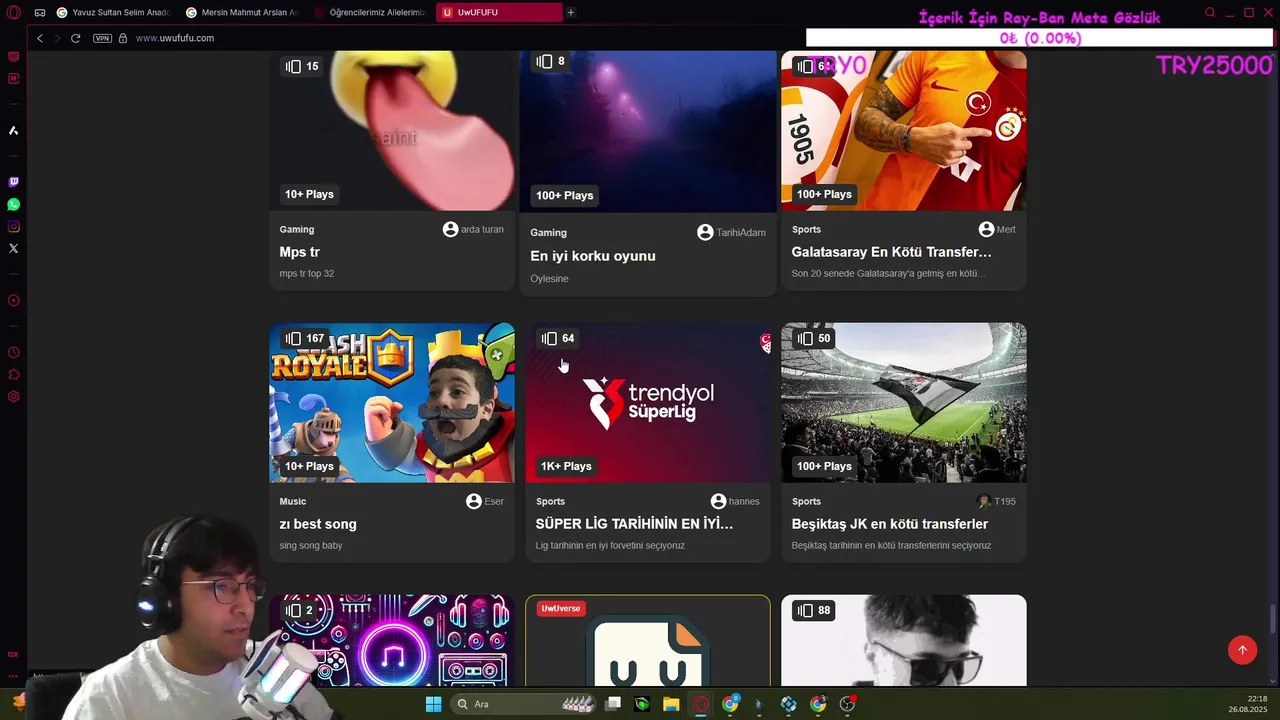The image size is (1280, 720).
Task: Open "En iyi korku oyunu" title link
Action: (593, 256)
